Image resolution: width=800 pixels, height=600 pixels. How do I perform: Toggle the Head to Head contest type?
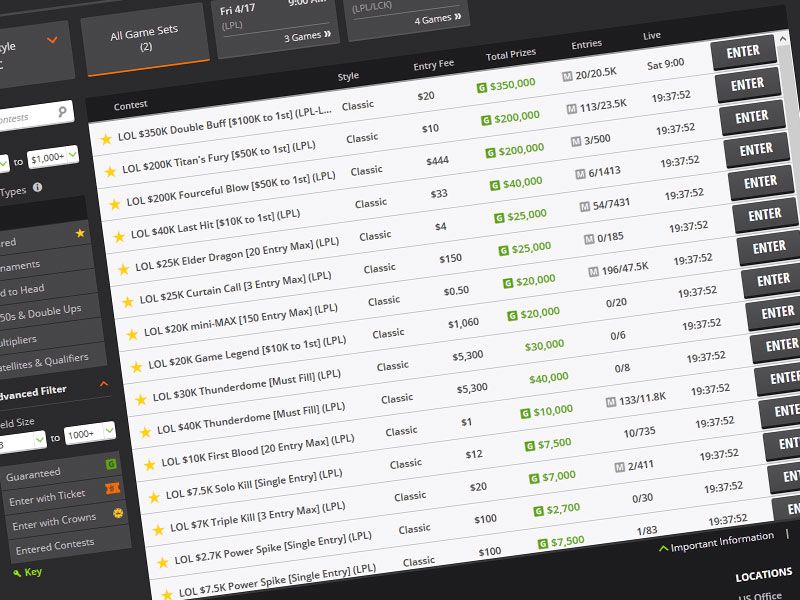coord(48,286)
